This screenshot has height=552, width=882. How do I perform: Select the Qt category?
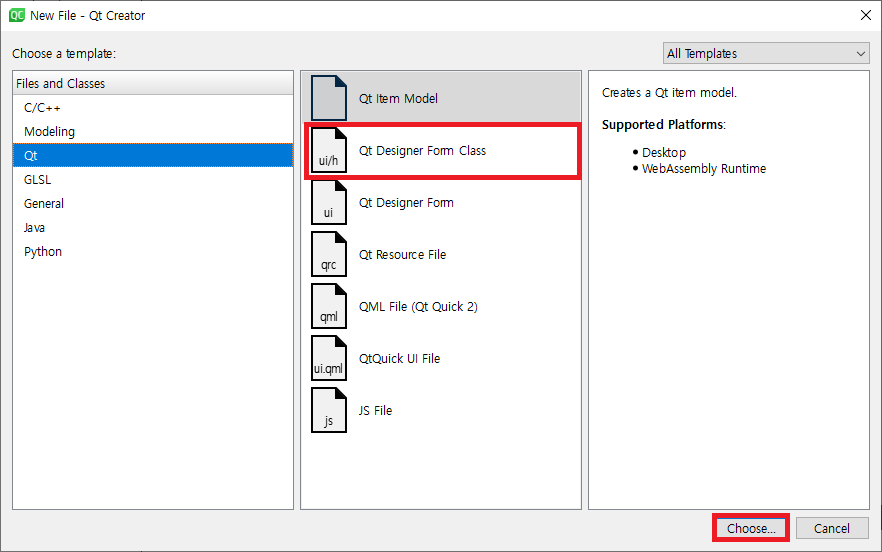(x=153, y=155)
